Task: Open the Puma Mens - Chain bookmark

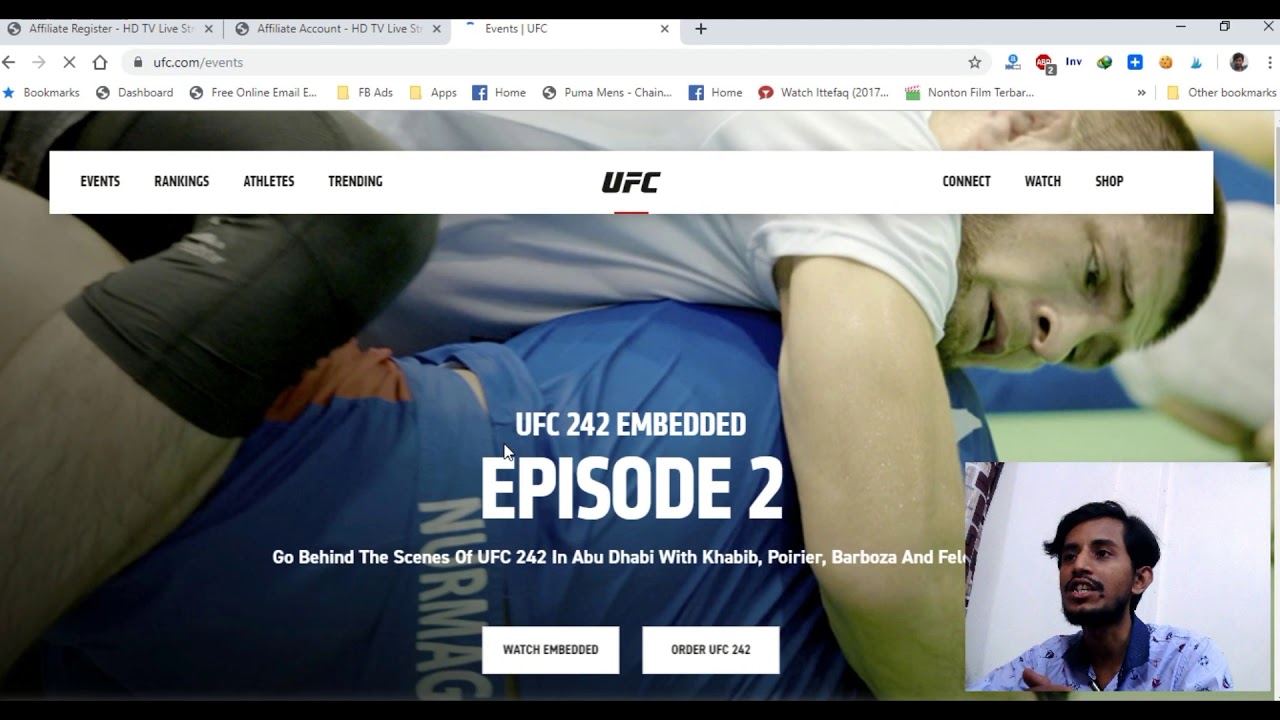Action: (x=607, y=92)
